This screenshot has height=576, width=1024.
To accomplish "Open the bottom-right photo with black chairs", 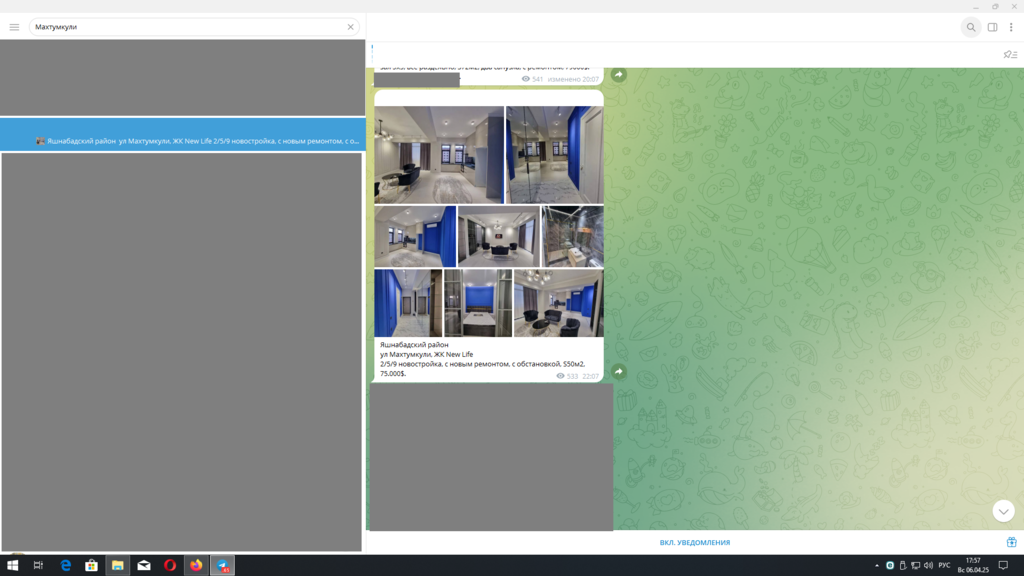I will [x=558, y=303].
